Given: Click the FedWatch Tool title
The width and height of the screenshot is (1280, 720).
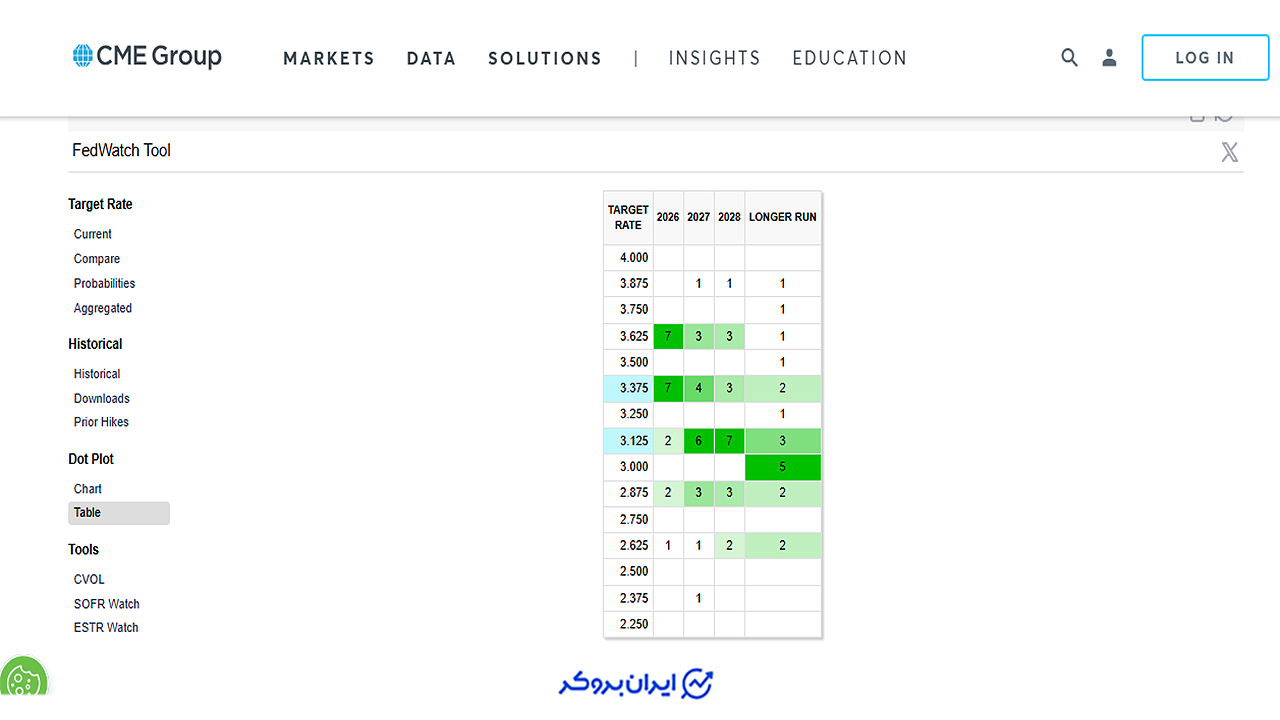Looking at the screenshot, I should (121, 151).
